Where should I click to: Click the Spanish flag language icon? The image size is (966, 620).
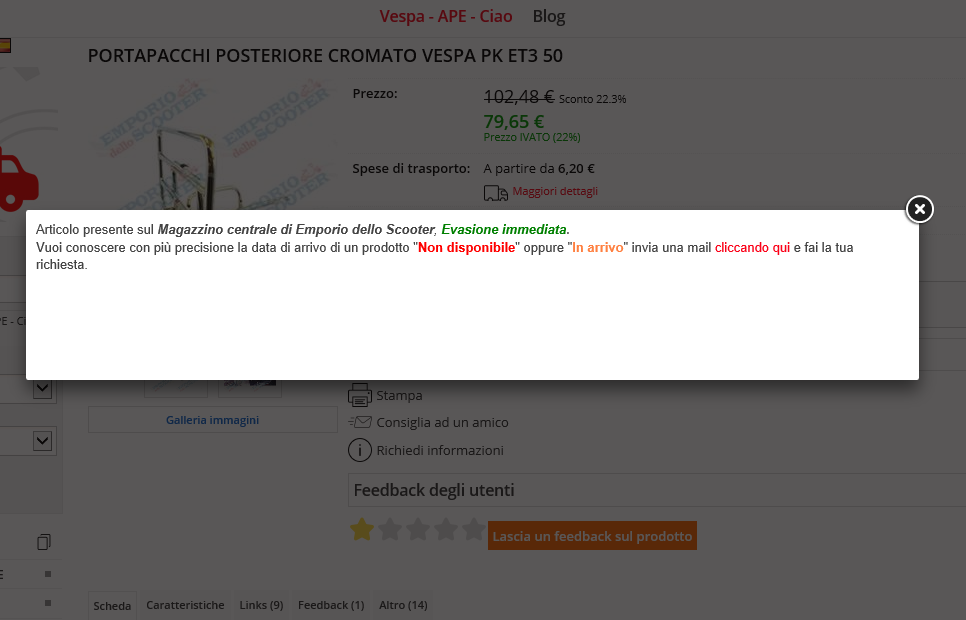pyautogui.click(x=5, y=45)
